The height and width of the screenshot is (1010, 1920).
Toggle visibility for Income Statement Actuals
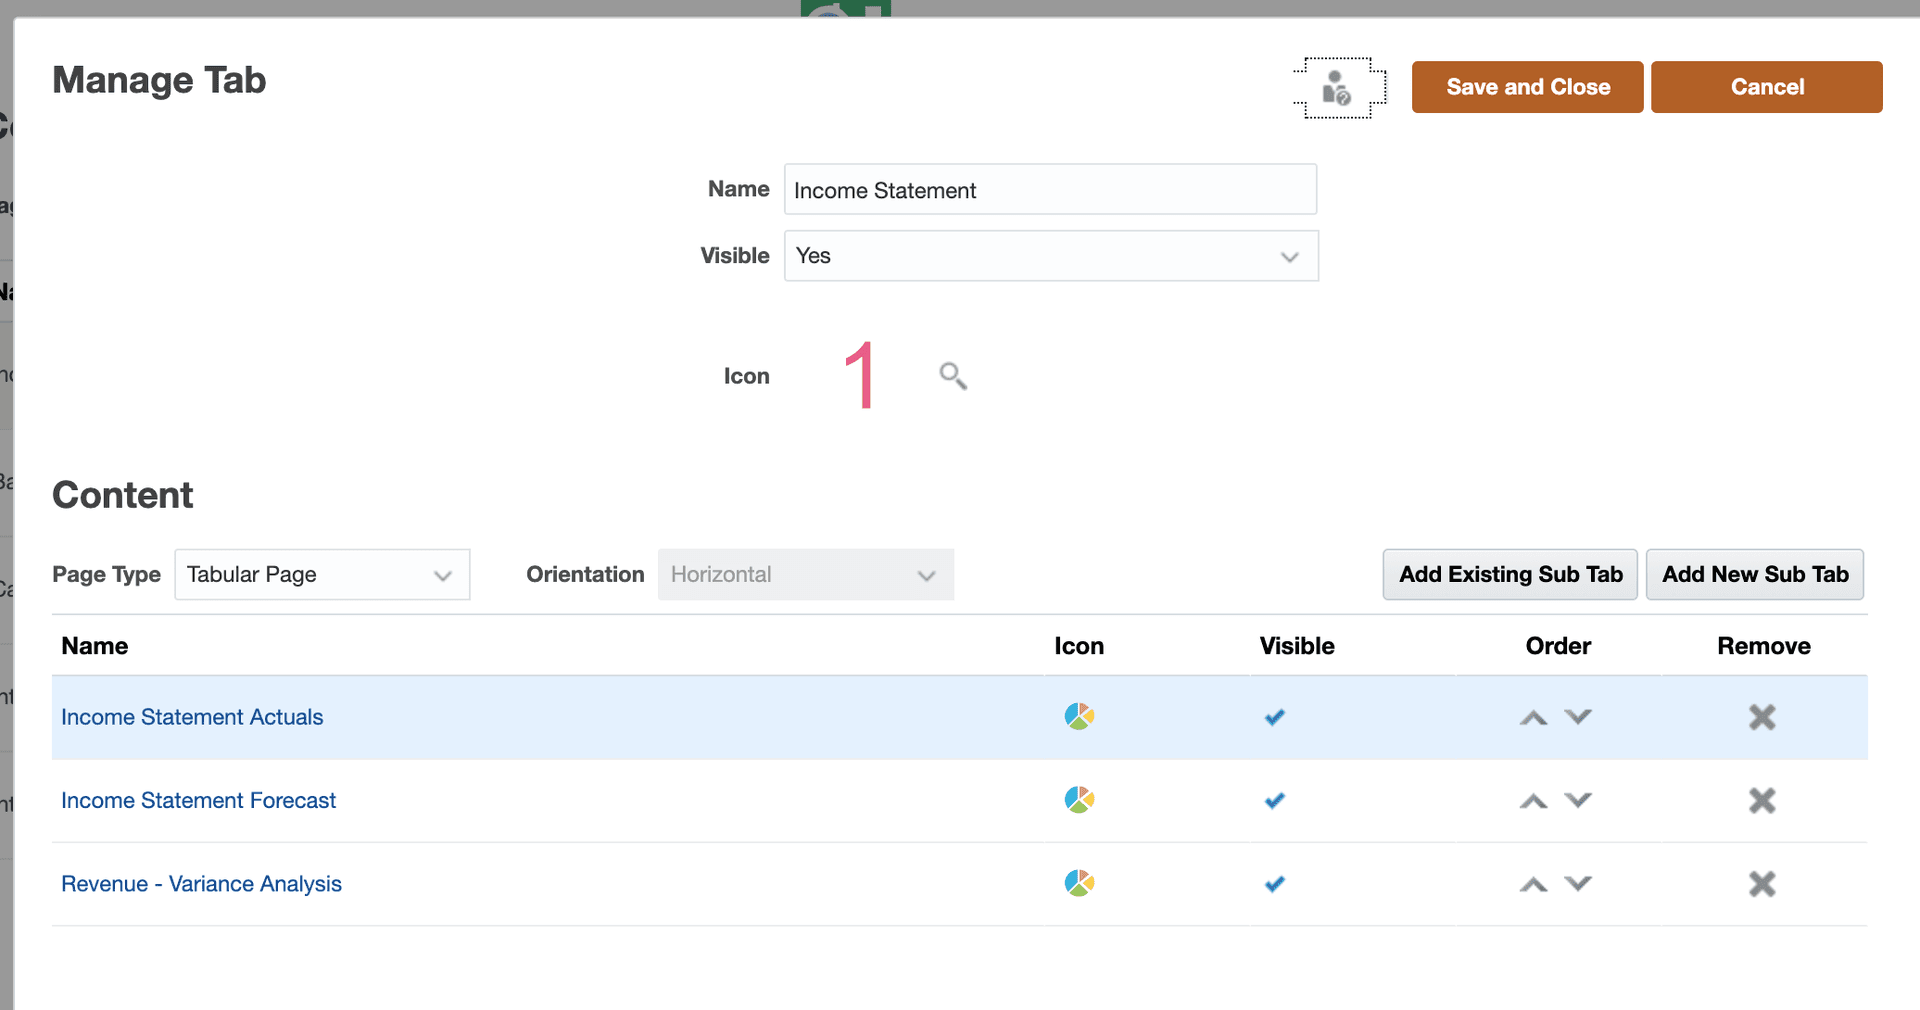(x=1274, y=717)
